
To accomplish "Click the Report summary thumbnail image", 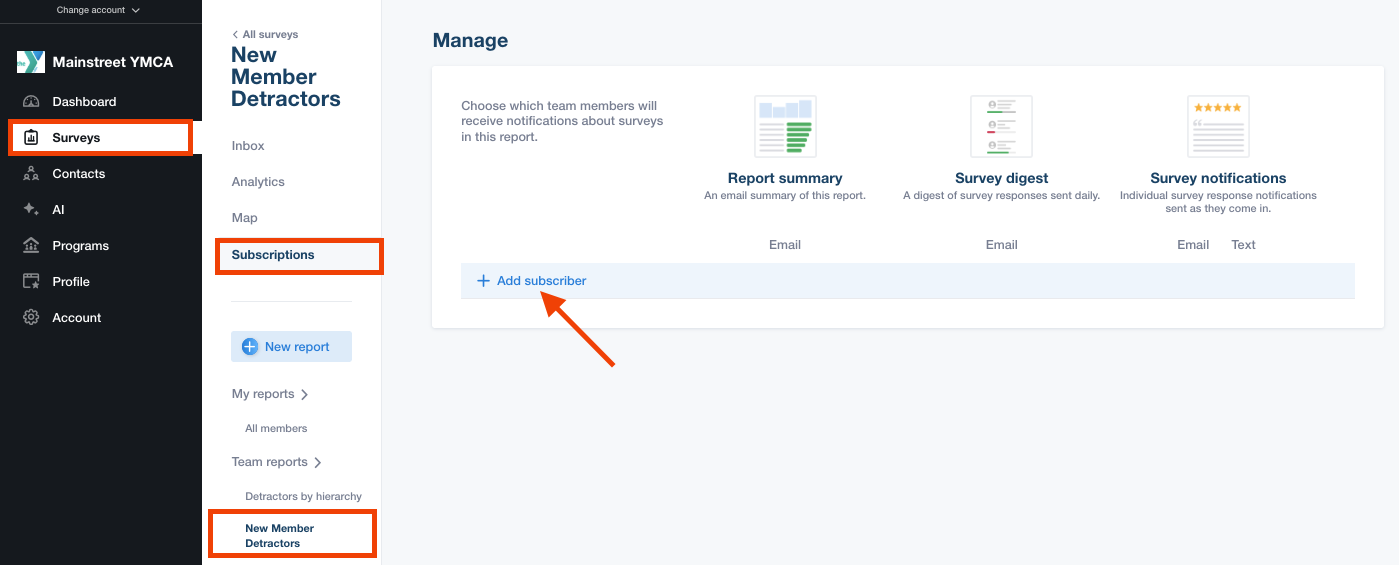I will point(785,127).
